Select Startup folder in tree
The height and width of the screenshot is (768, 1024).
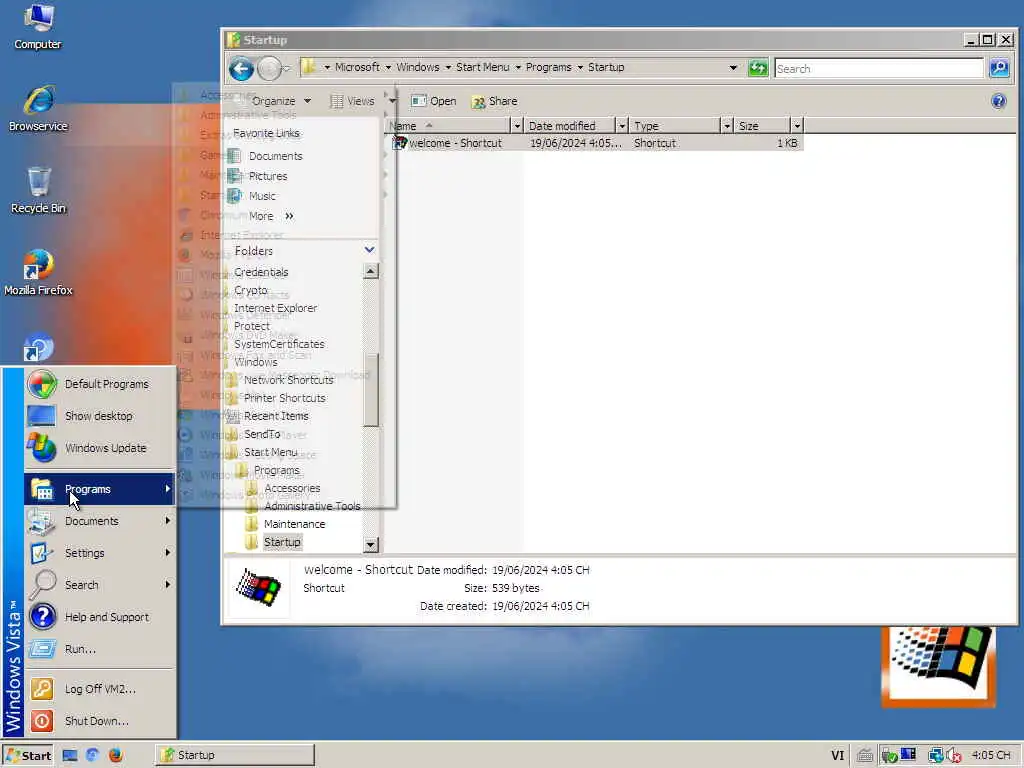281,542
